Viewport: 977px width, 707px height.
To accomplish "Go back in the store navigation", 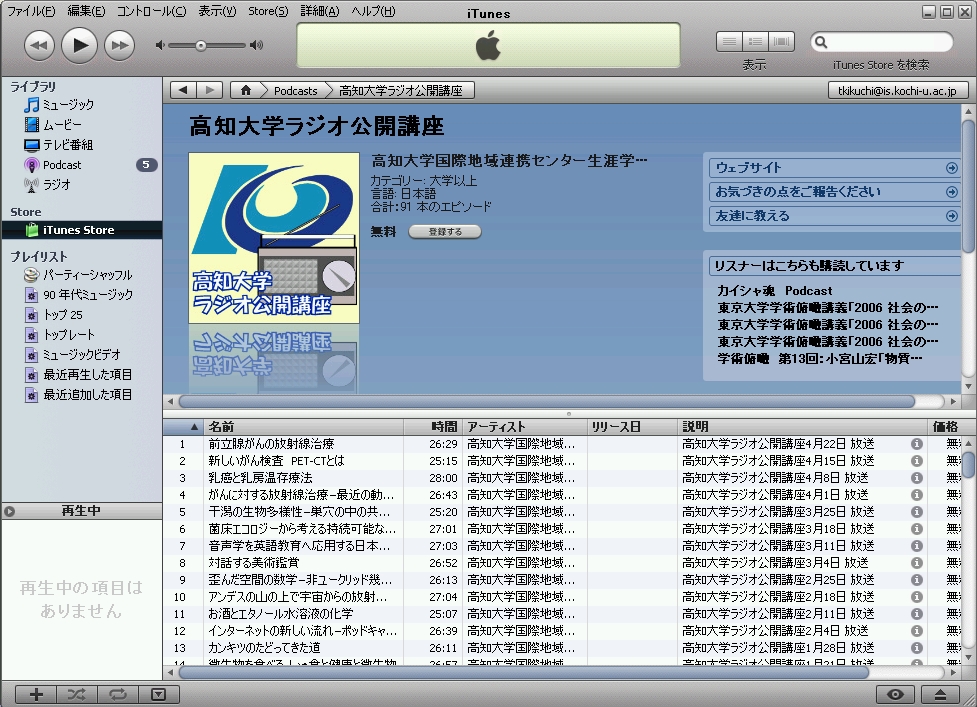I will coord(183,90).
